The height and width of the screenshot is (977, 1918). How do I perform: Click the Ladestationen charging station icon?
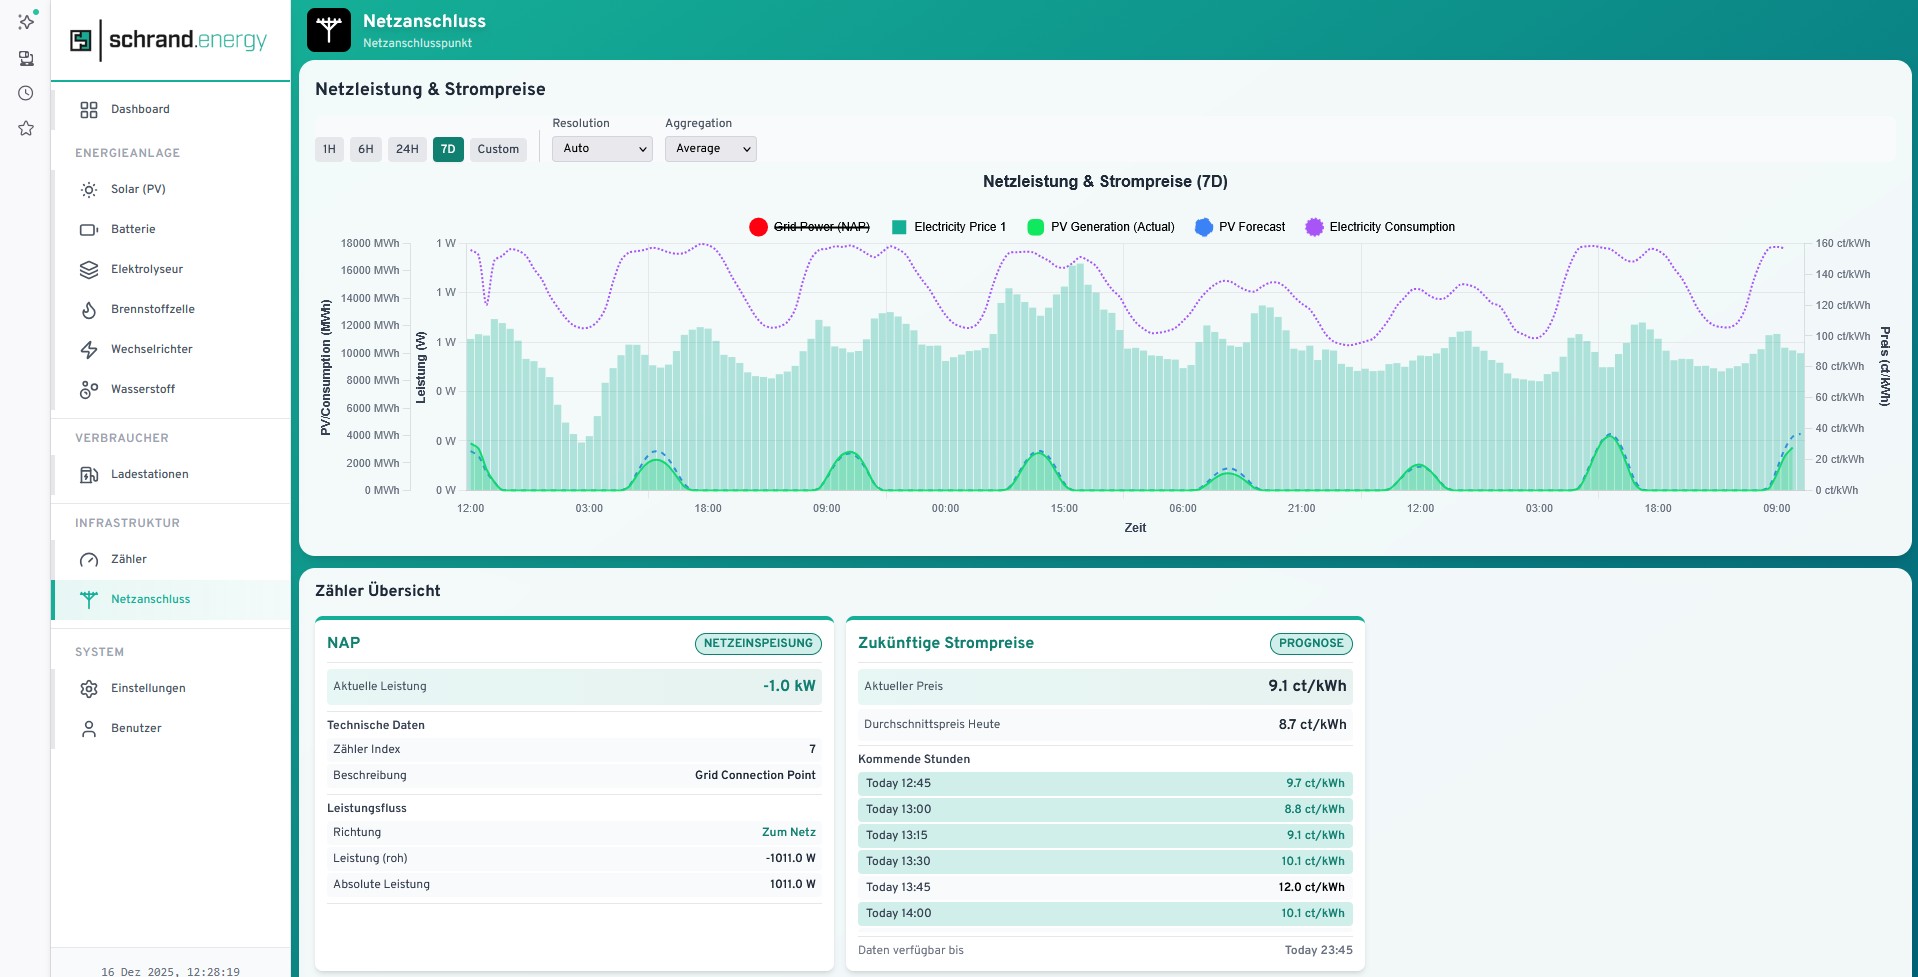point(89,474)
